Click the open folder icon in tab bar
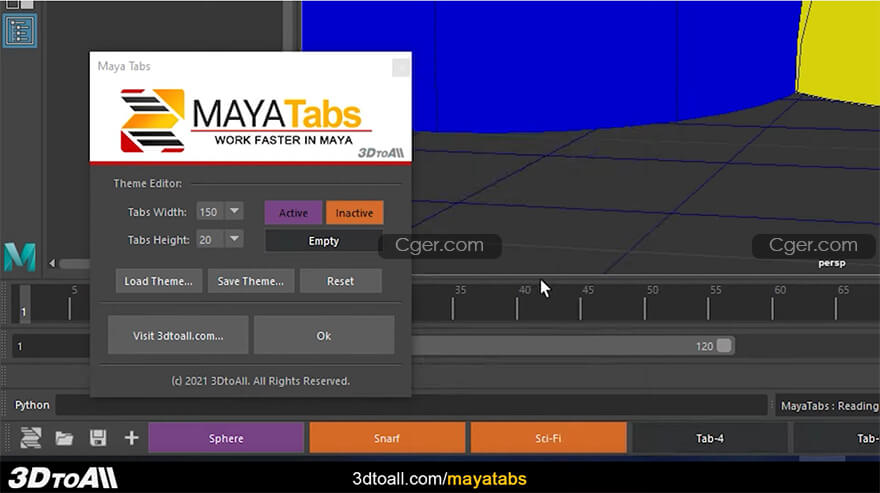Screen dimensions: 880x493 (x=64, y=438)
